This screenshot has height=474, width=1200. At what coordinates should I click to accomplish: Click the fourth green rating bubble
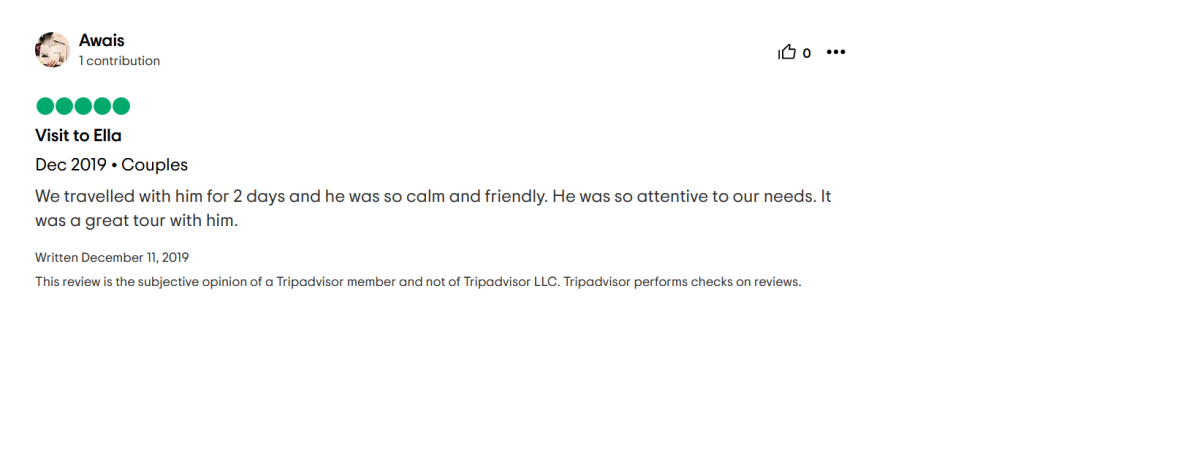tap(102, 106)
